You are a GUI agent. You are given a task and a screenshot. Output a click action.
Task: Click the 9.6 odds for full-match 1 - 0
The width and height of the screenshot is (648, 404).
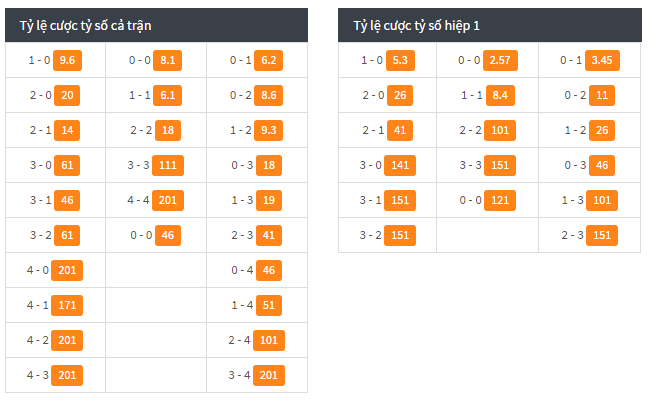coord(67,60)
